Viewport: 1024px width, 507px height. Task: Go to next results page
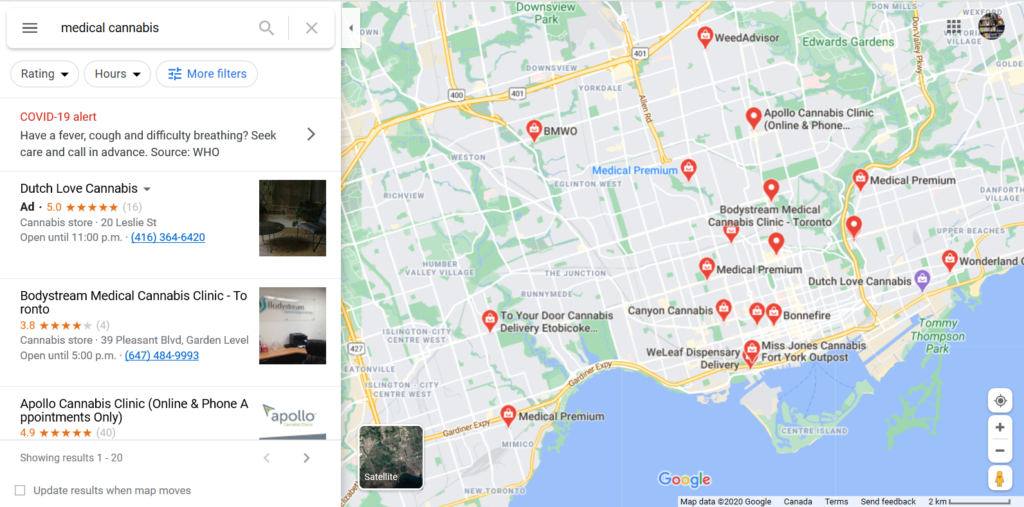pos(306,458)
